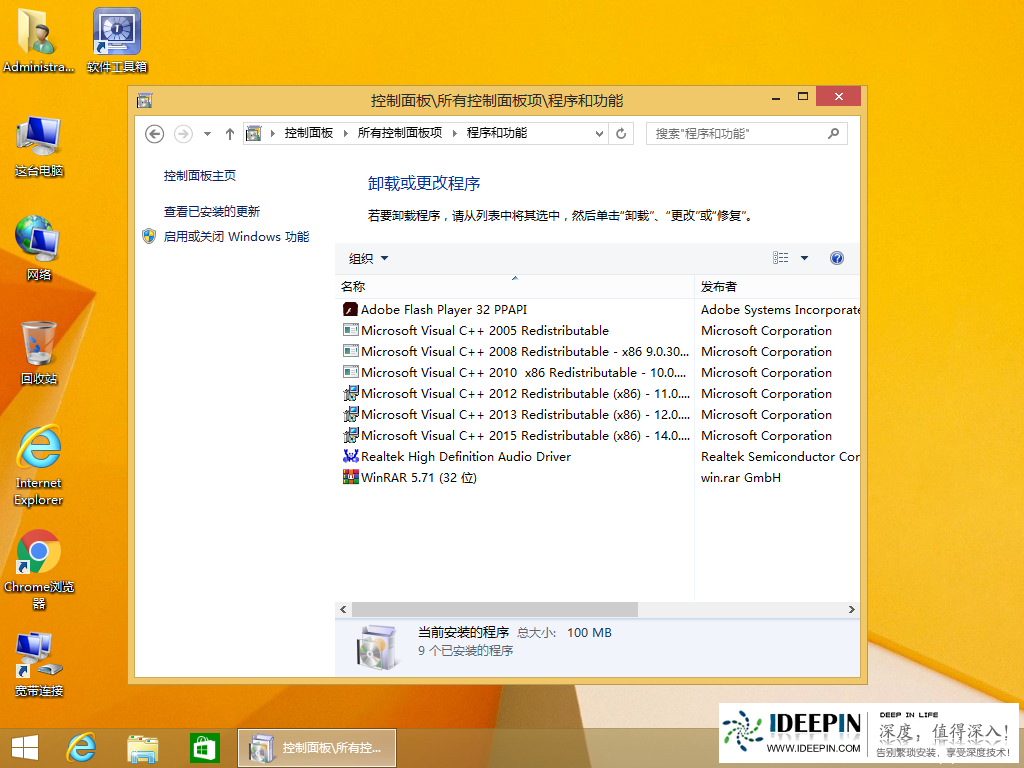
Task: Click the 控制面板 breadcrumb segment
Action: (309, 133)
